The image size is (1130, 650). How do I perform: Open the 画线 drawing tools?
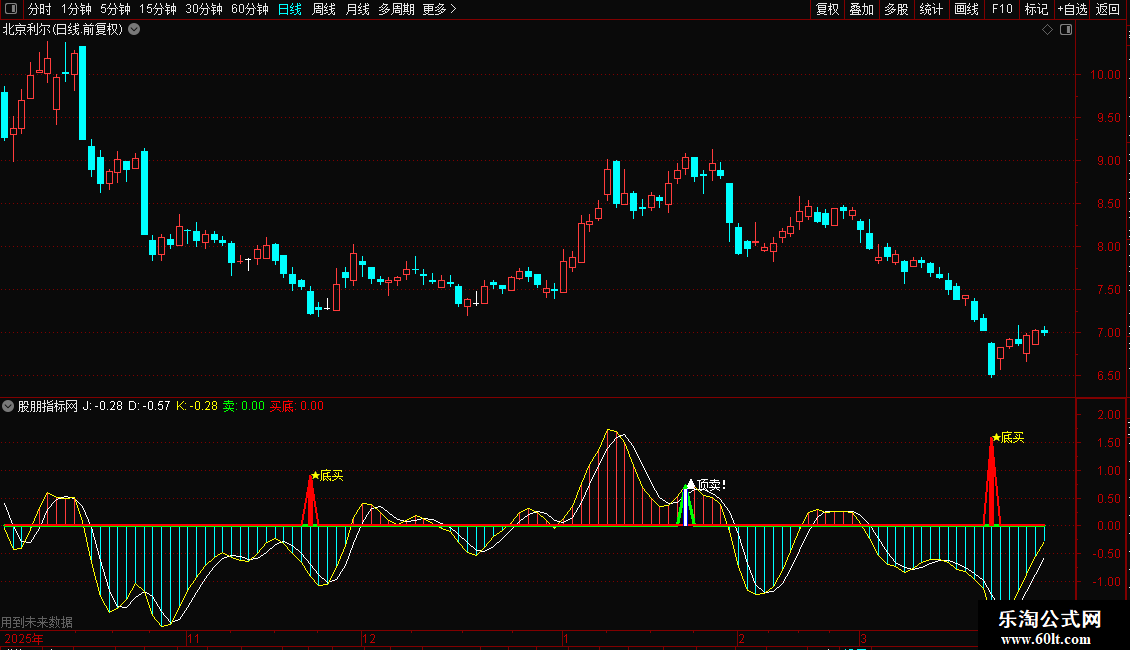coord(966,9)
